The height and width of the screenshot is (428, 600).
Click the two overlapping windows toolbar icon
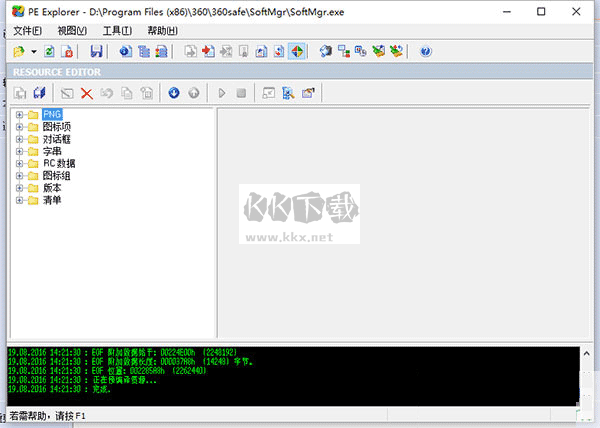[360, 51]
